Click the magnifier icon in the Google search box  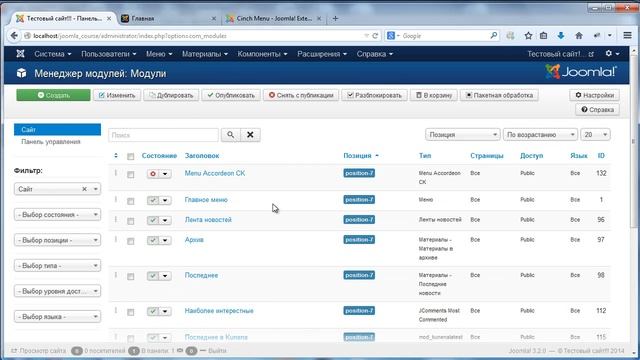point(493,36)
